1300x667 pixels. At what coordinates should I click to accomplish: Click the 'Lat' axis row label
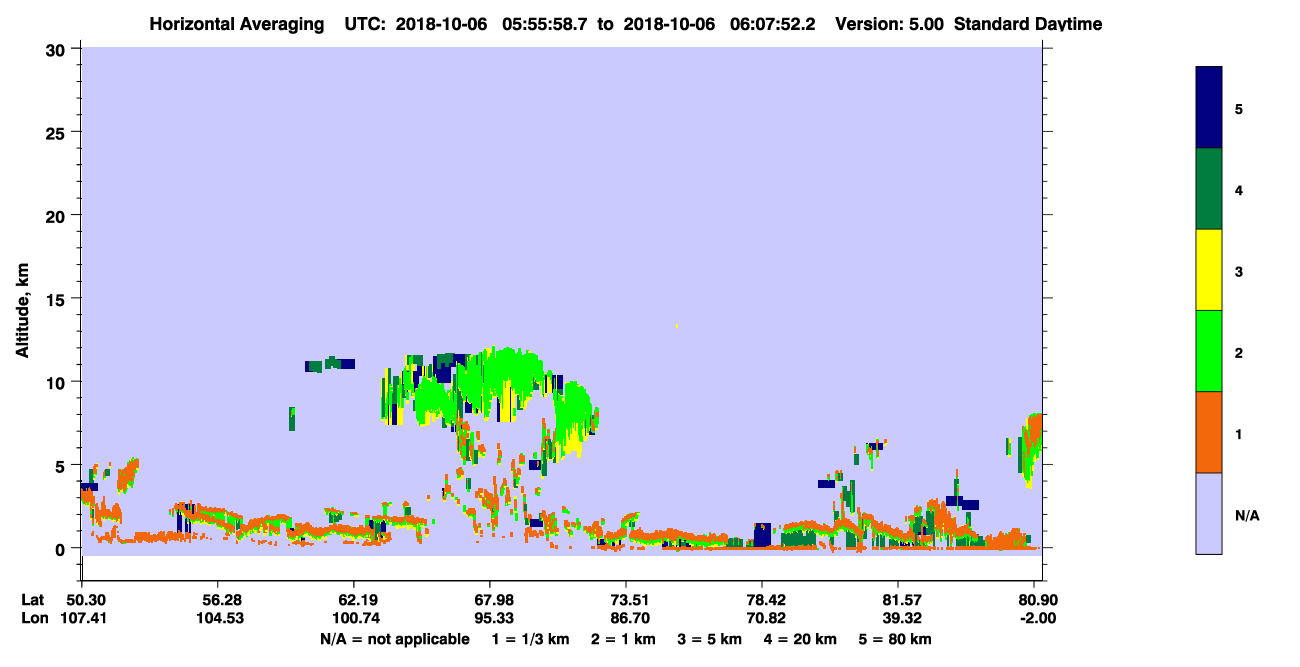(x=33, y=599)
